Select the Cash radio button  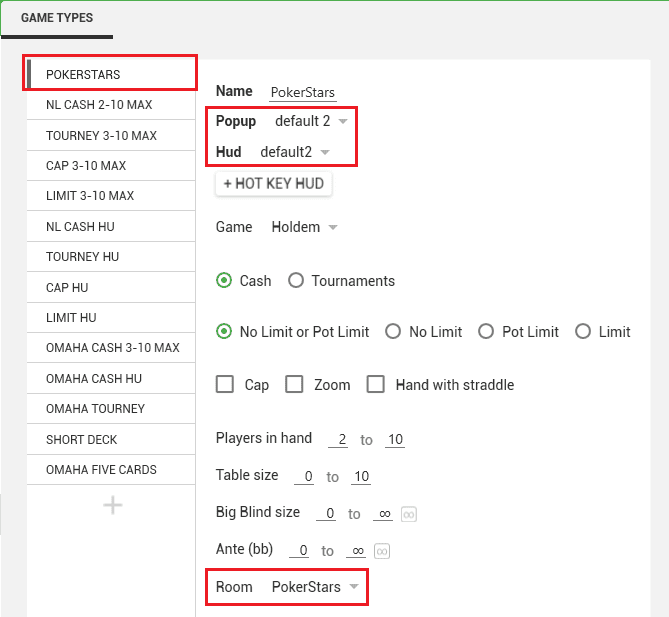pos(224,281)
